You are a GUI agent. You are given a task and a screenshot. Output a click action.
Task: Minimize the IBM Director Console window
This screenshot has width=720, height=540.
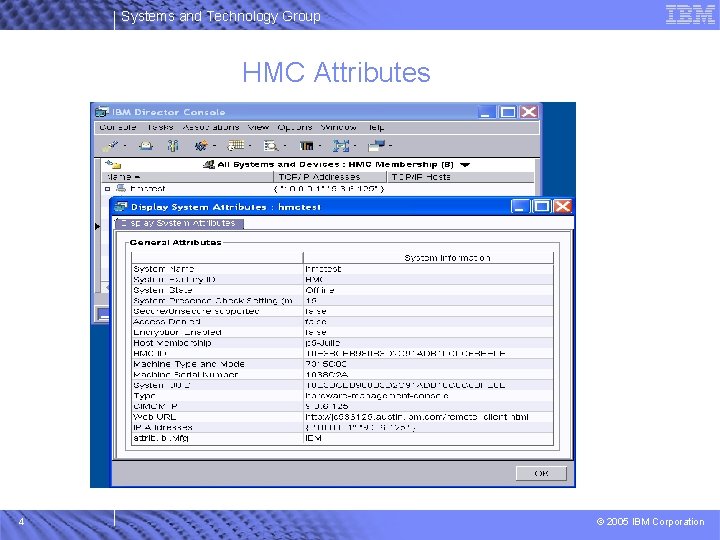[x=486, y=112]
